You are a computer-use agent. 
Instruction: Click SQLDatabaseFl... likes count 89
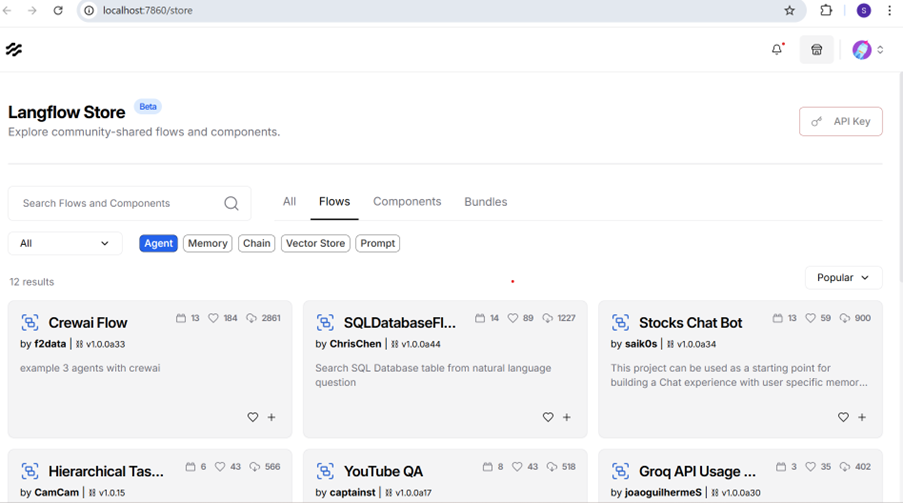coord(528,318)
